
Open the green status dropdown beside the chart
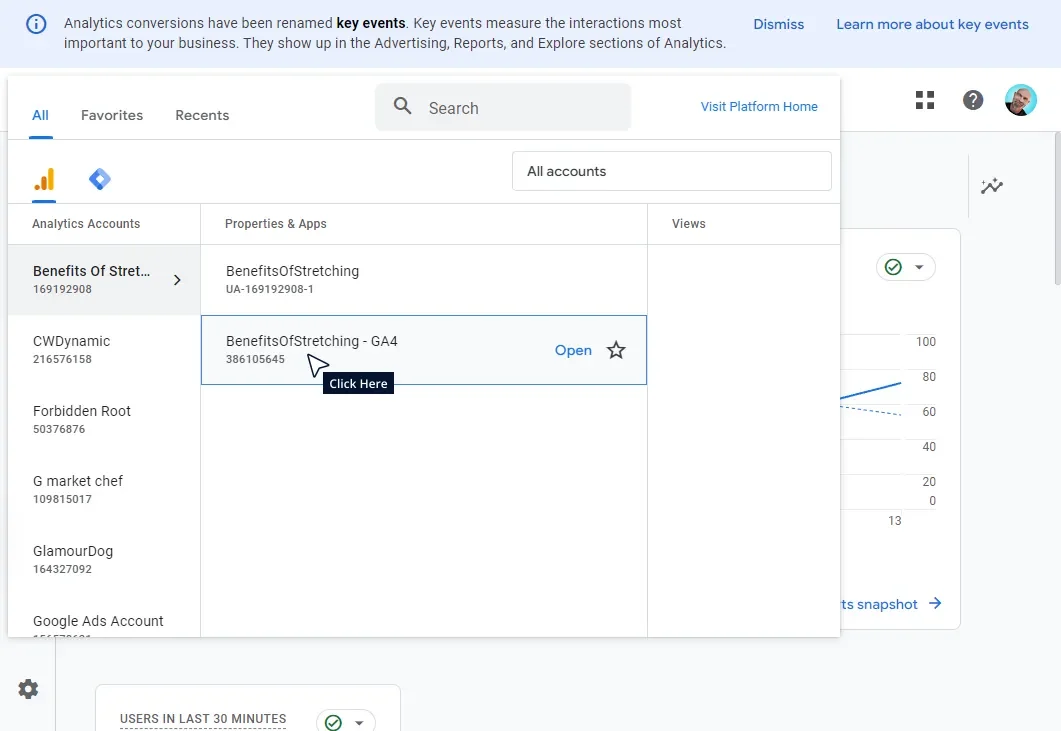pos(905,267)
